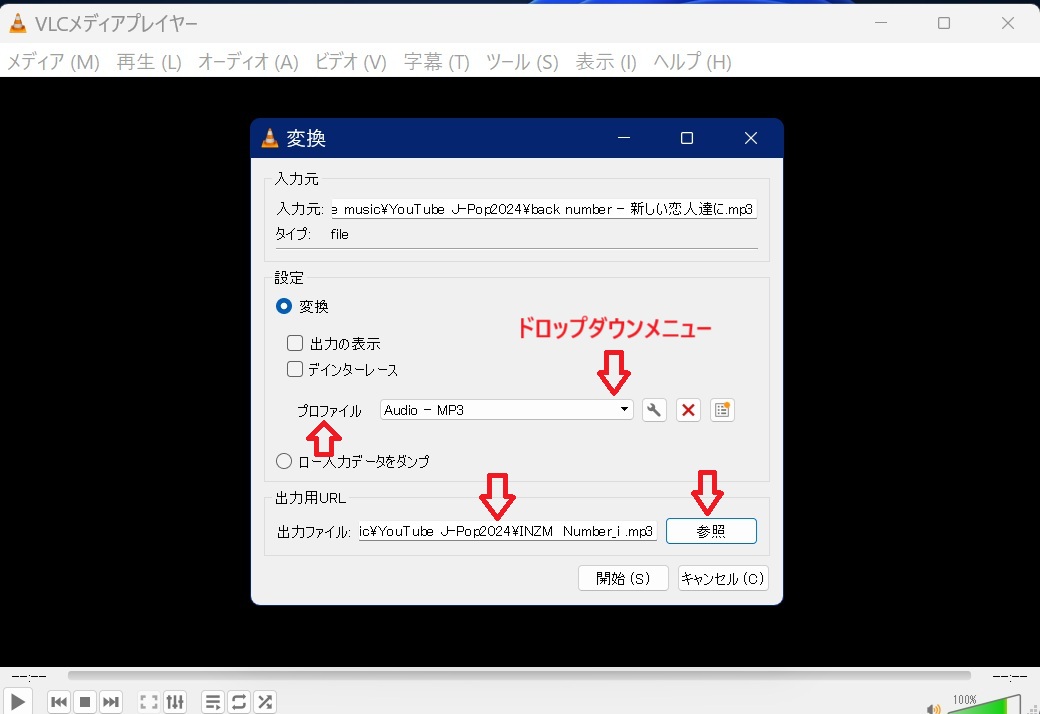Maximize the 変換 dialog

point(687,138)
